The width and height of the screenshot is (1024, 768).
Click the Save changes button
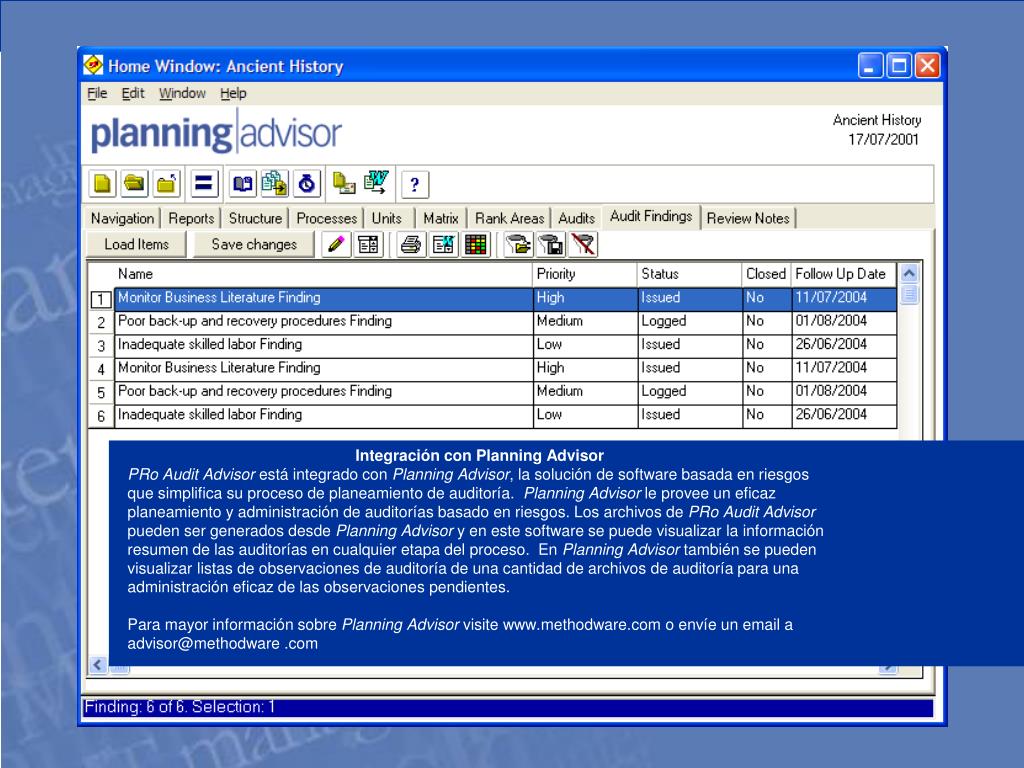coord(254,244)
